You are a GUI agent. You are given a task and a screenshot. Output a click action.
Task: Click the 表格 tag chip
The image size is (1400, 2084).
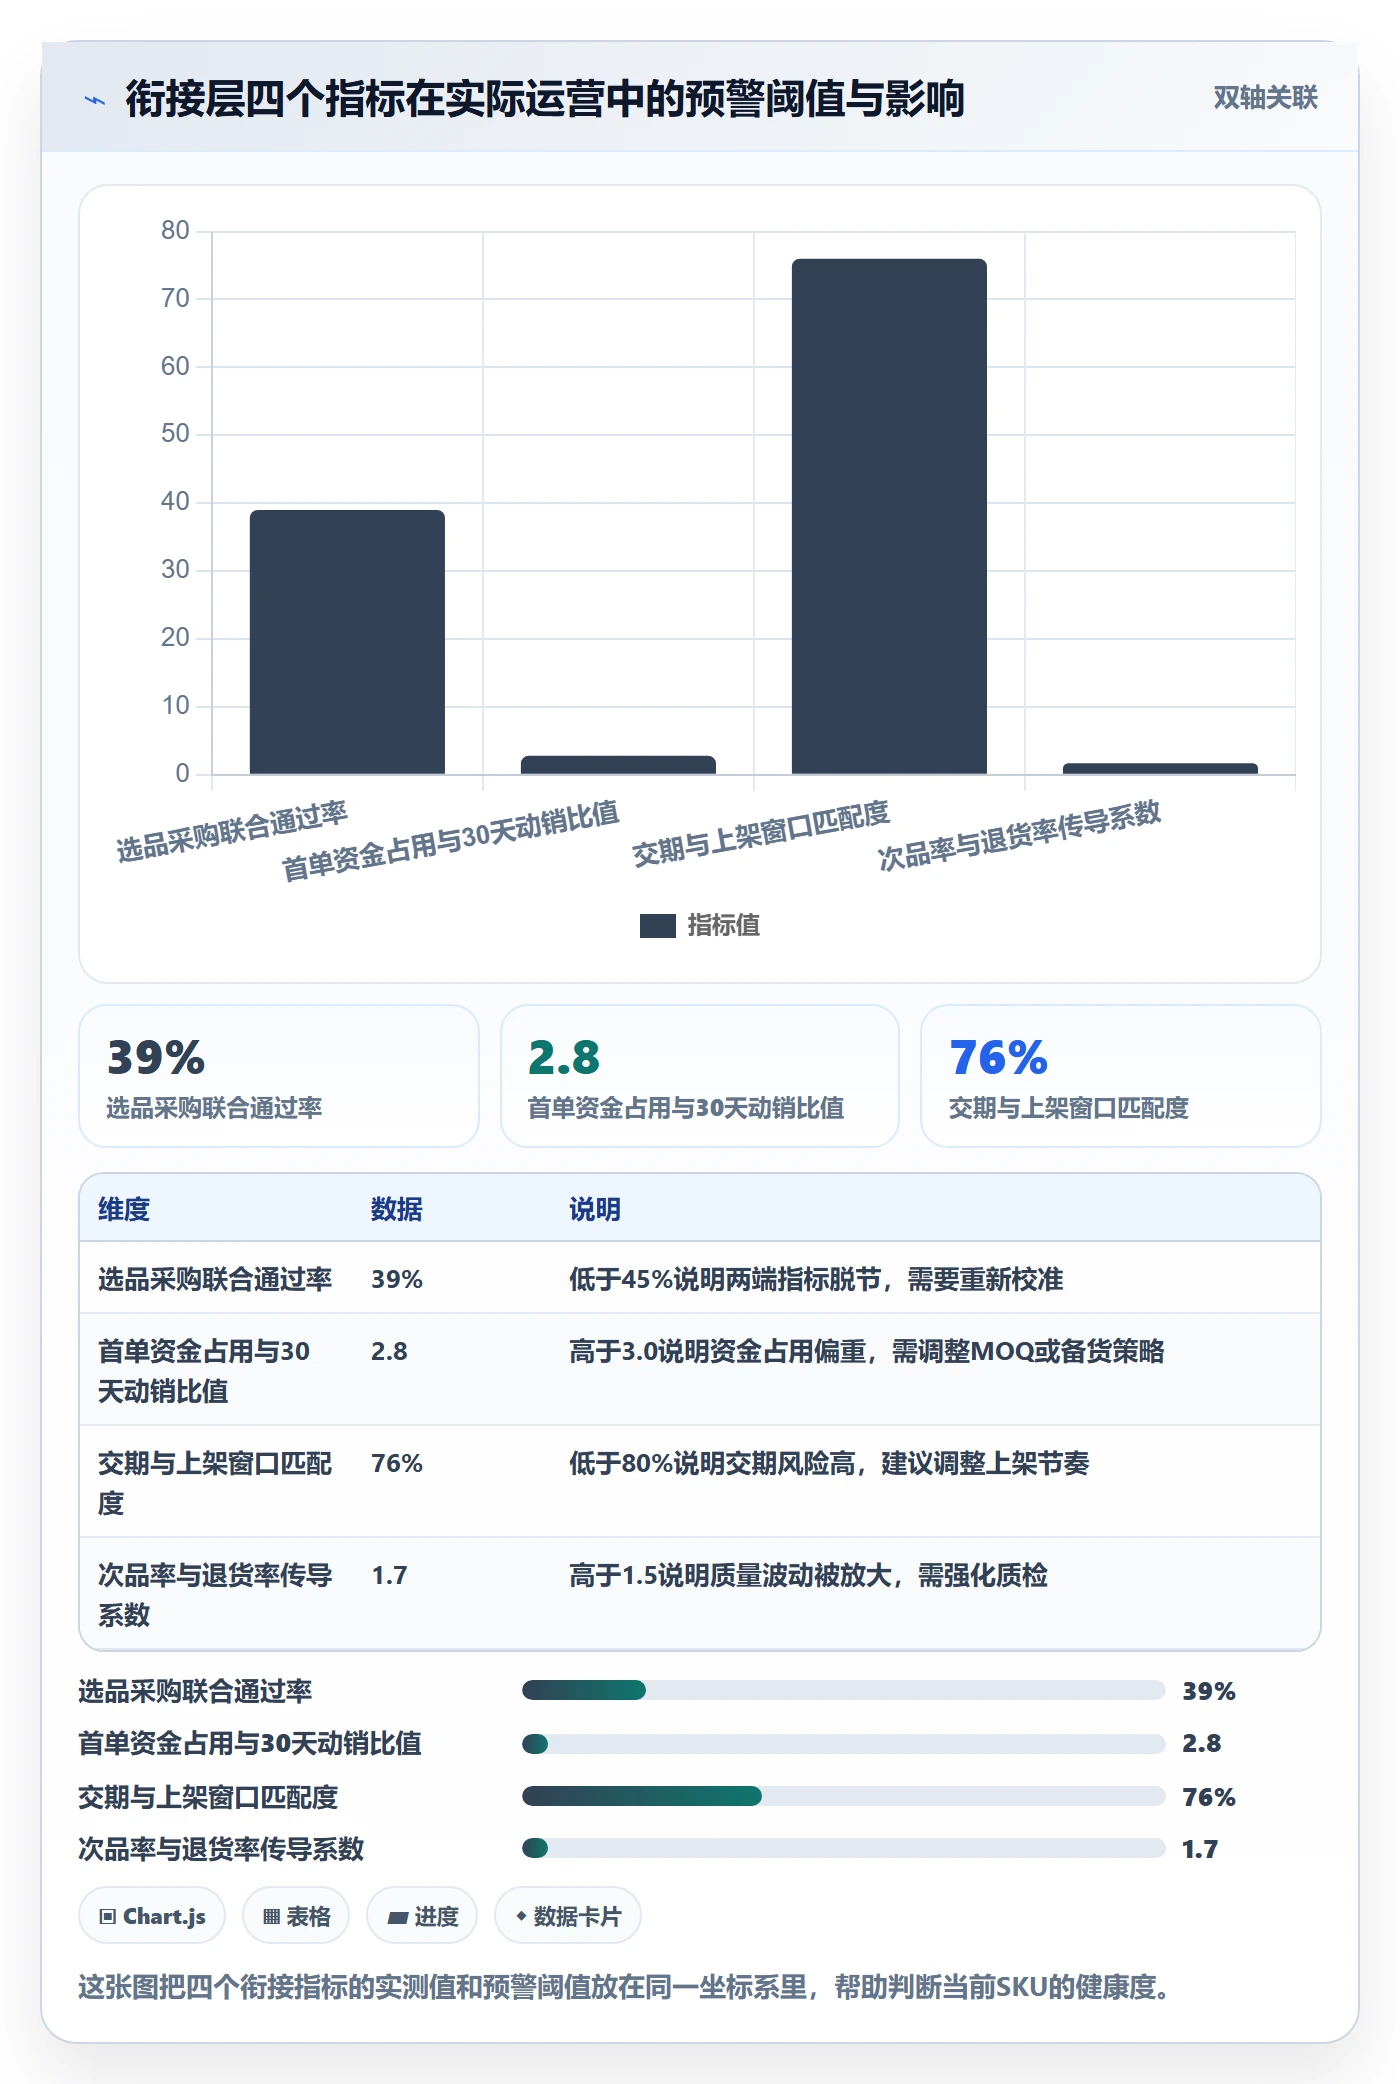pos(296,1916)
